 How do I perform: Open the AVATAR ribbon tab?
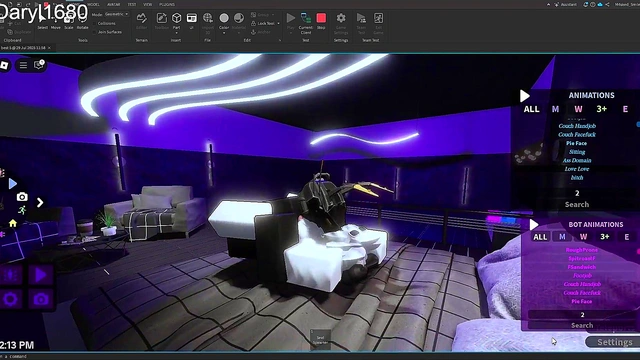coord(113,4)
